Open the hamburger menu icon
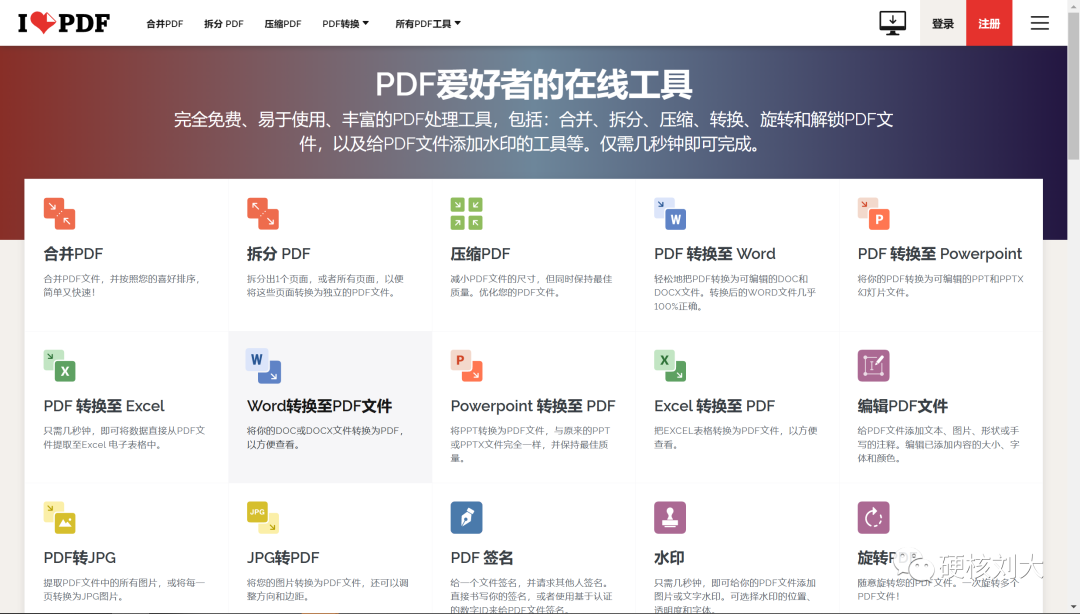 coord(1039,23)
